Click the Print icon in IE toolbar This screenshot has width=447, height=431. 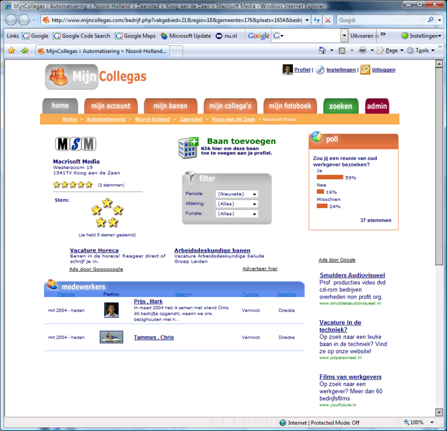pyautogui.click(x=362, y=51)
